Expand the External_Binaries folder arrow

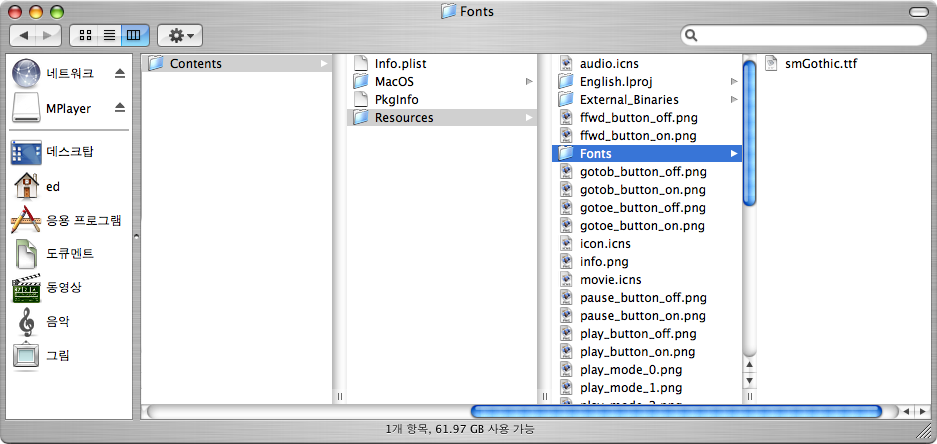pyautogui.click(x=734, y=99)
